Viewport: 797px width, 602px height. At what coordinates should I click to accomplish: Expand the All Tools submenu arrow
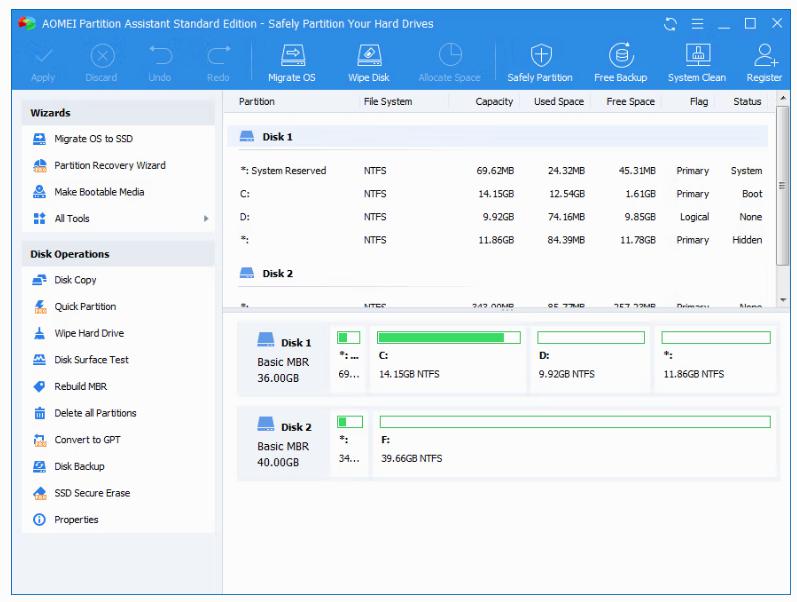tap(206, 219)
